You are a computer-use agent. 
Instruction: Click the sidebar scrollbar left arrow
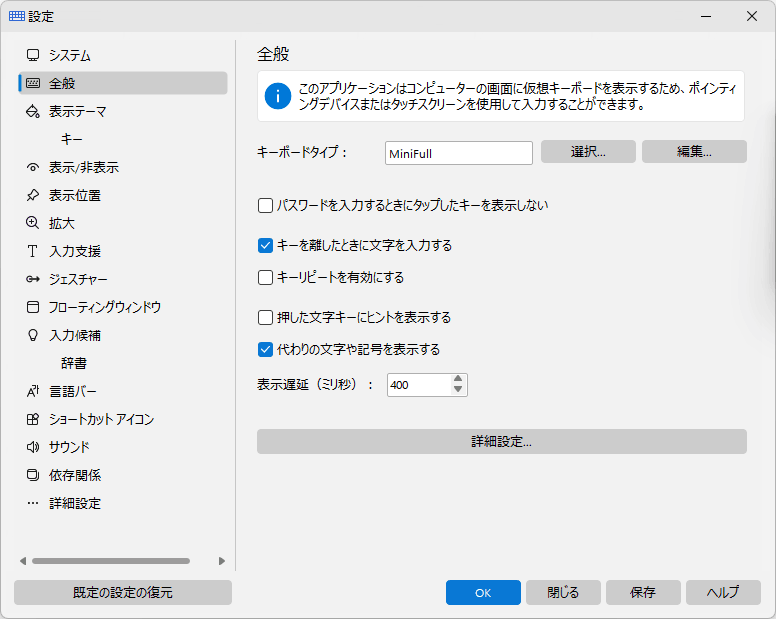pyautogui.click(x=23, y=561)
